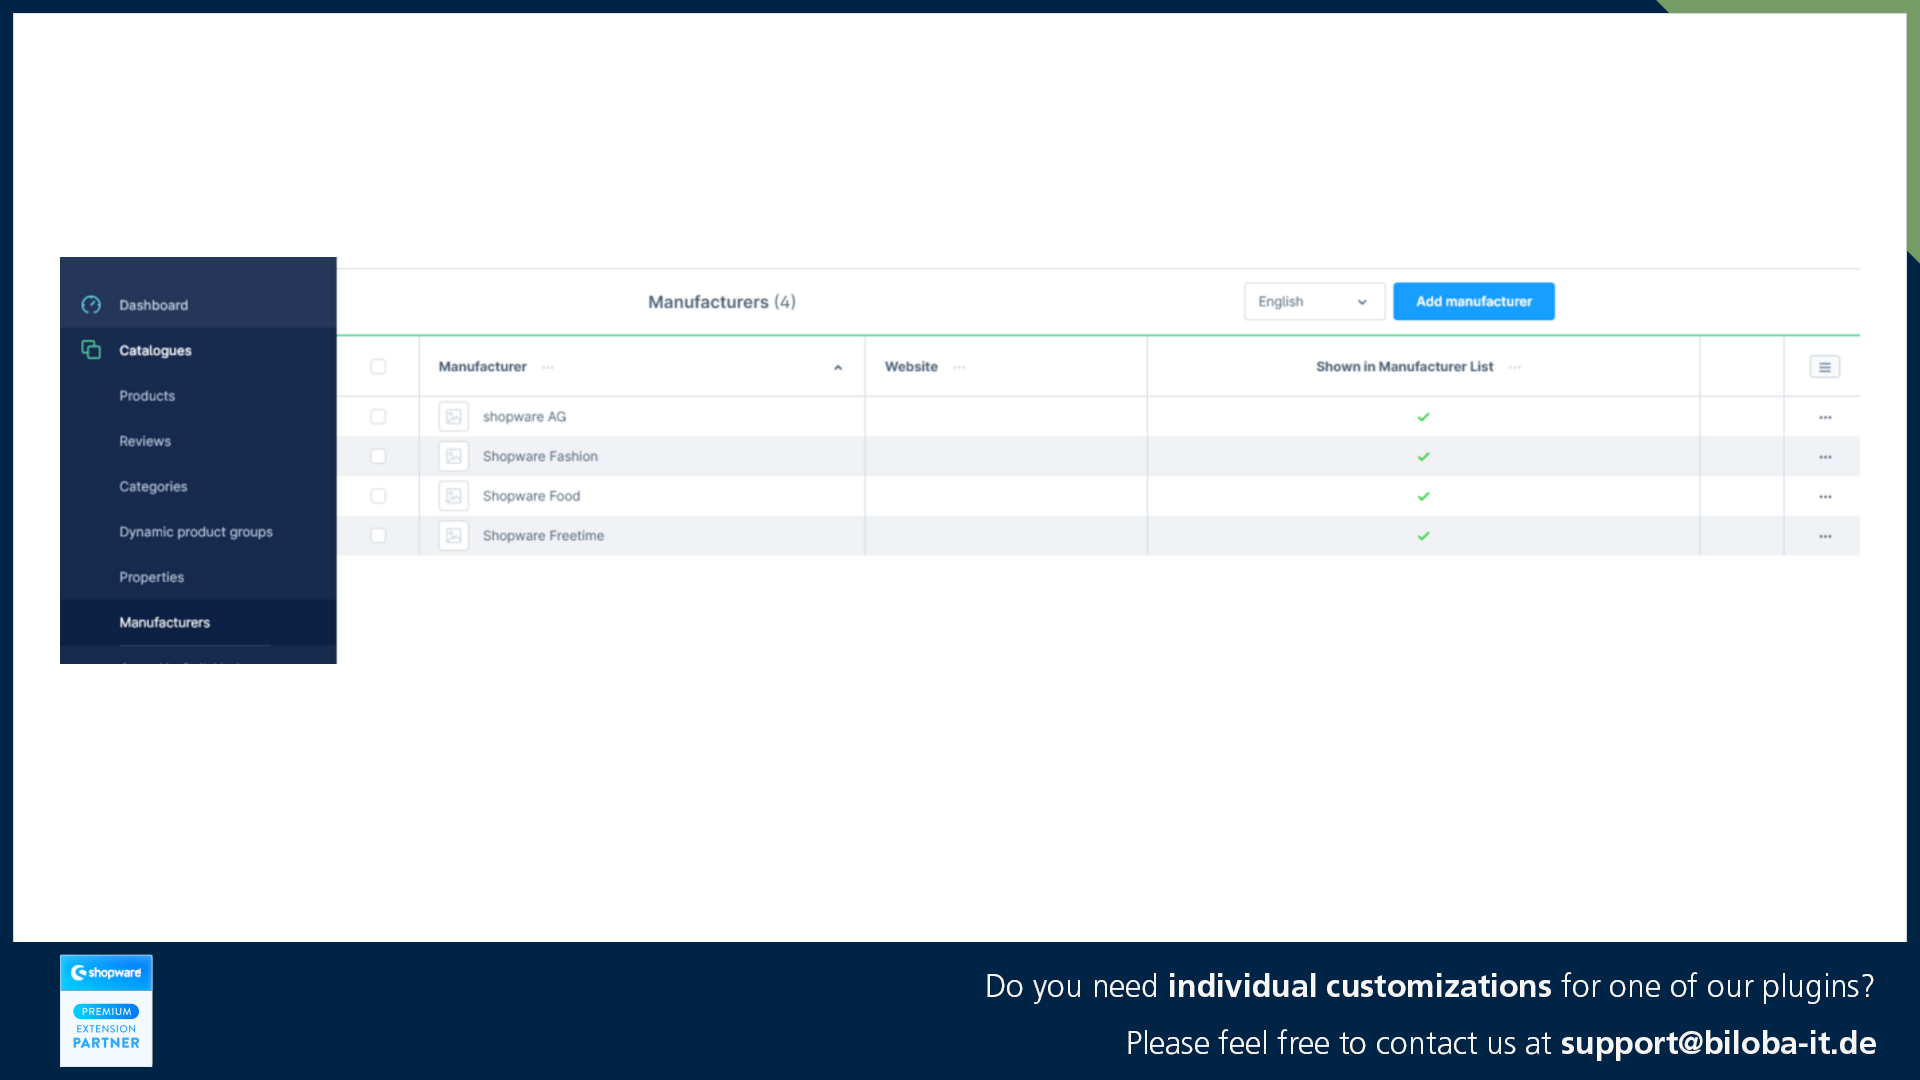Open context menu for shopware AG row
Viewport: 1920px width, 1080px height.
coord(1825,417)
